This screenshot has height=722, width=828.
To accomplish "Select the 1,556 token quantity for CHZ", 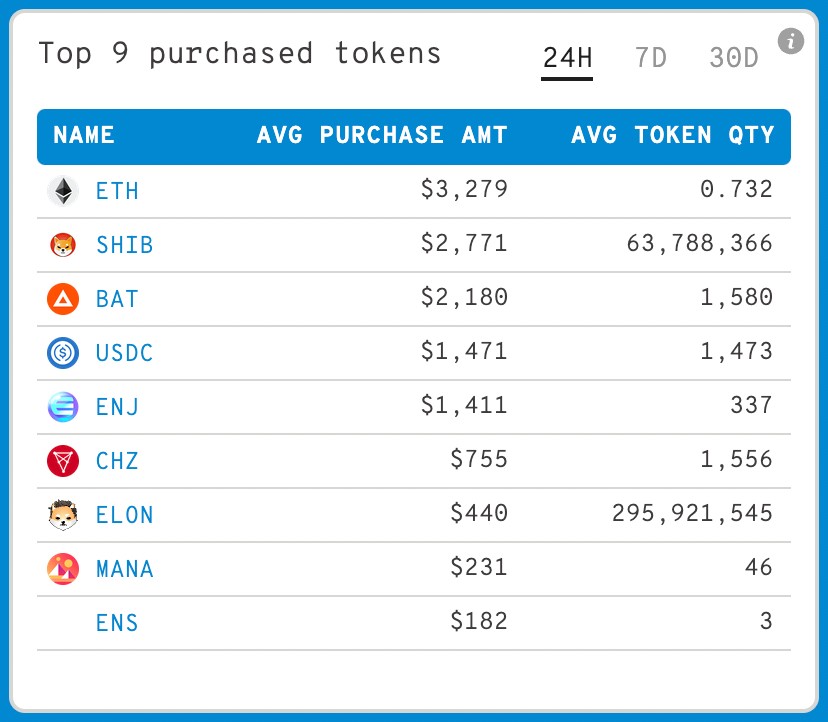I will click(x=736, y=460).
